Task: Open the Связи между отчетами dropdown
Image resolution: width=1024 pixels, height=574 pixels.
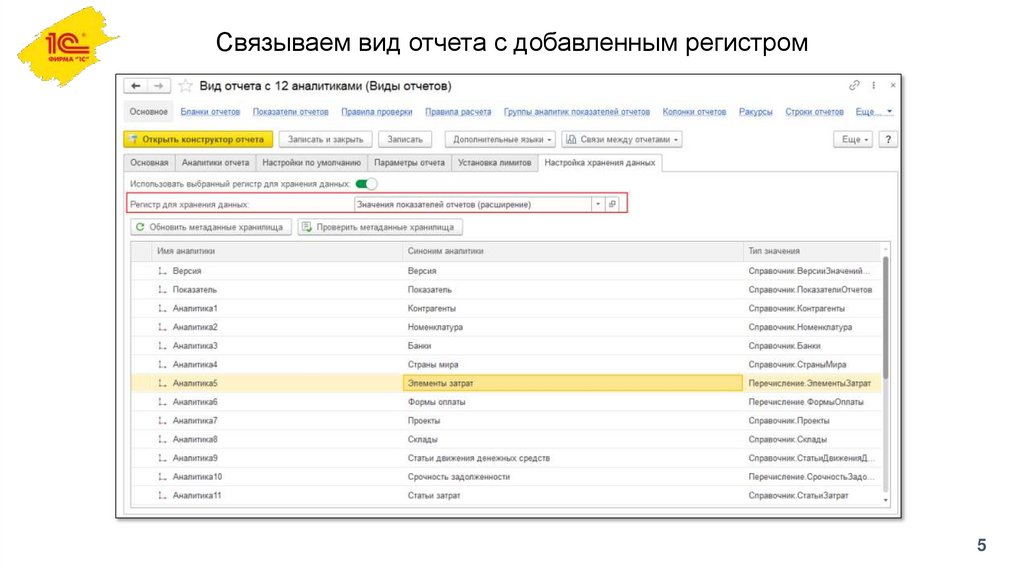Action: [x=622, y=139]
